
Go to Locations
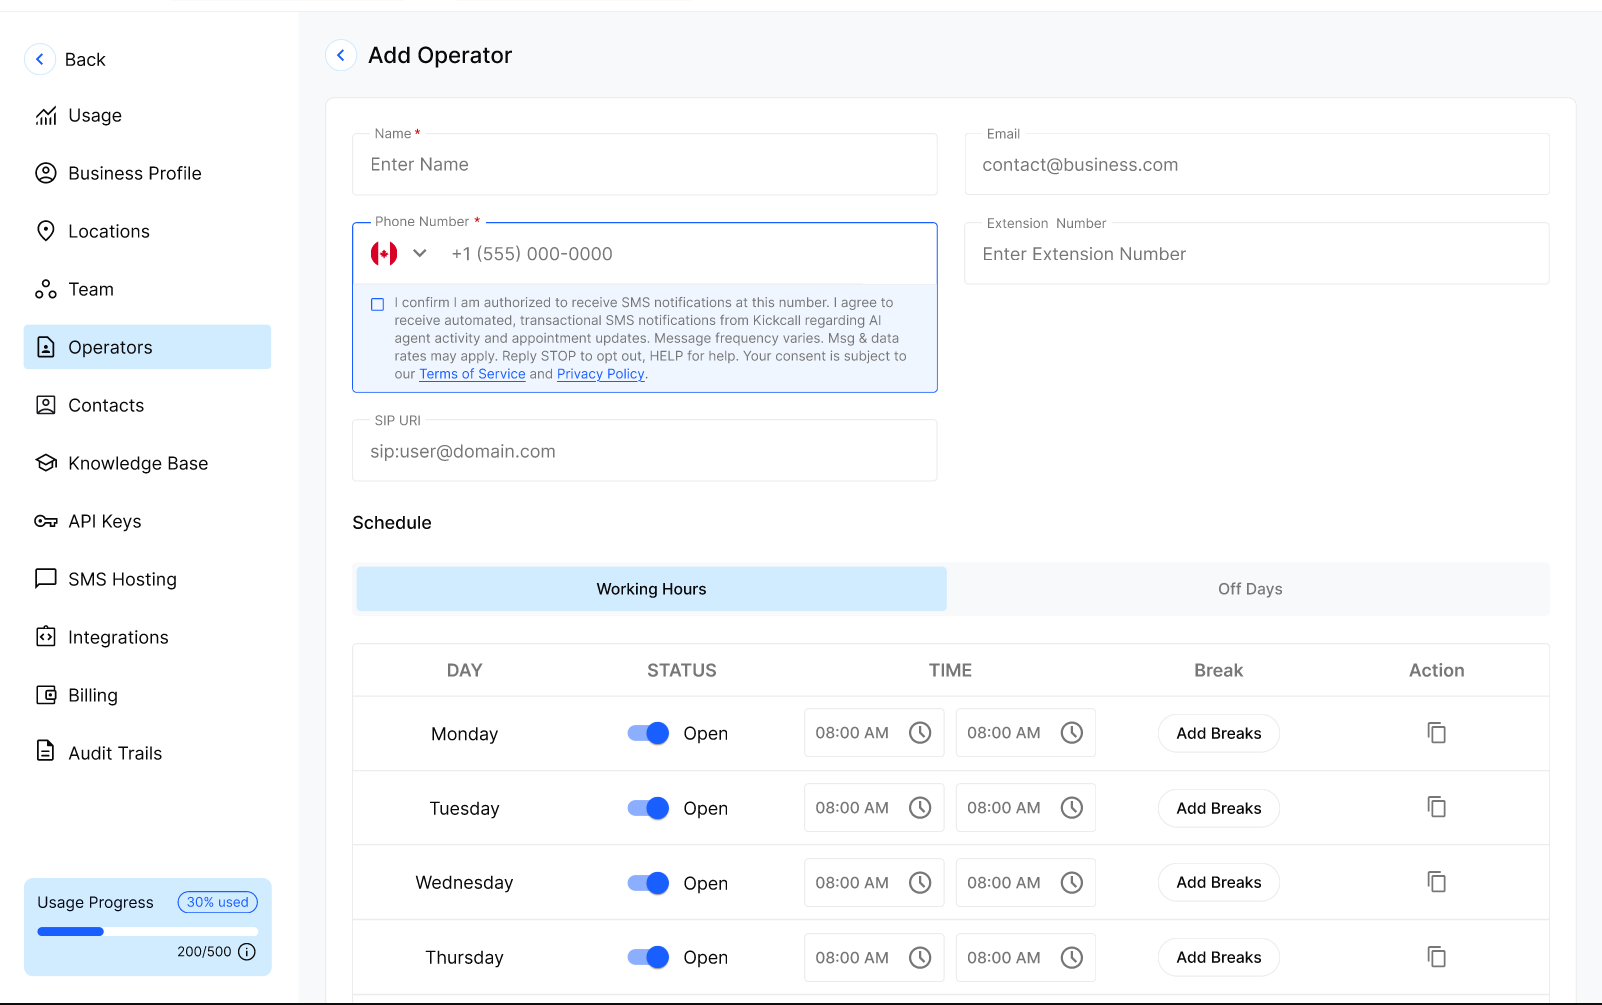click(147, 231)
